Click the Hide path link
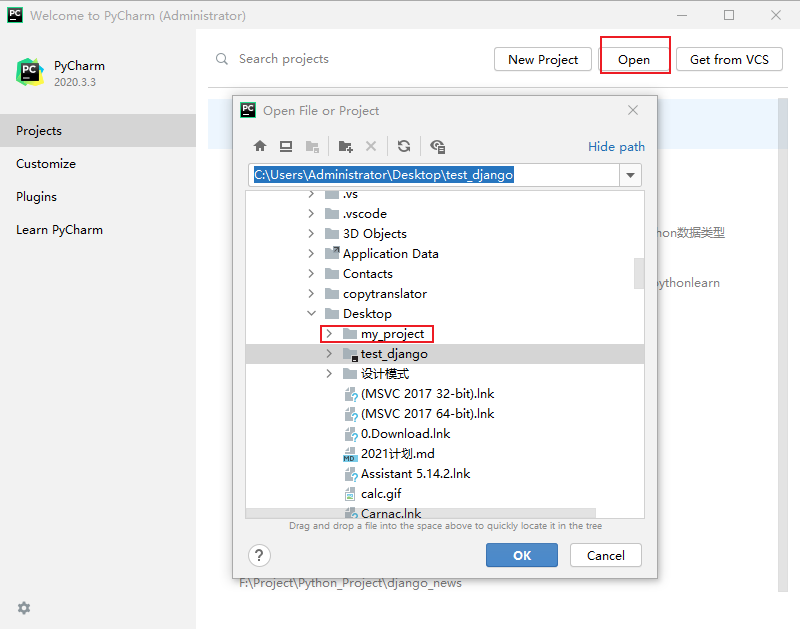Viewport: 800px width, 629px height. point(616,147)
